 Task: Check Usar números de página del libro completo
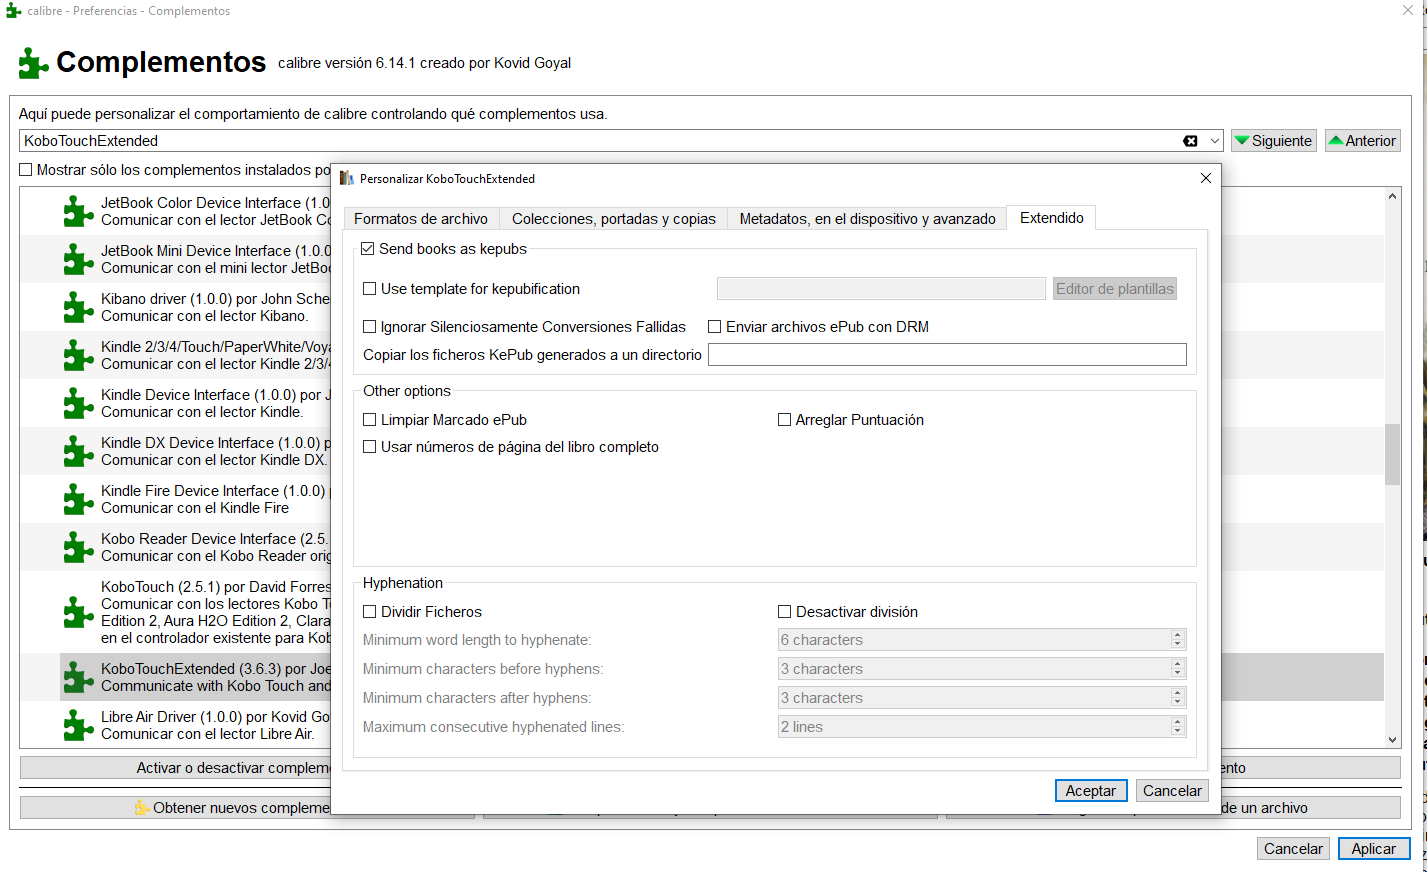(370, 447)
